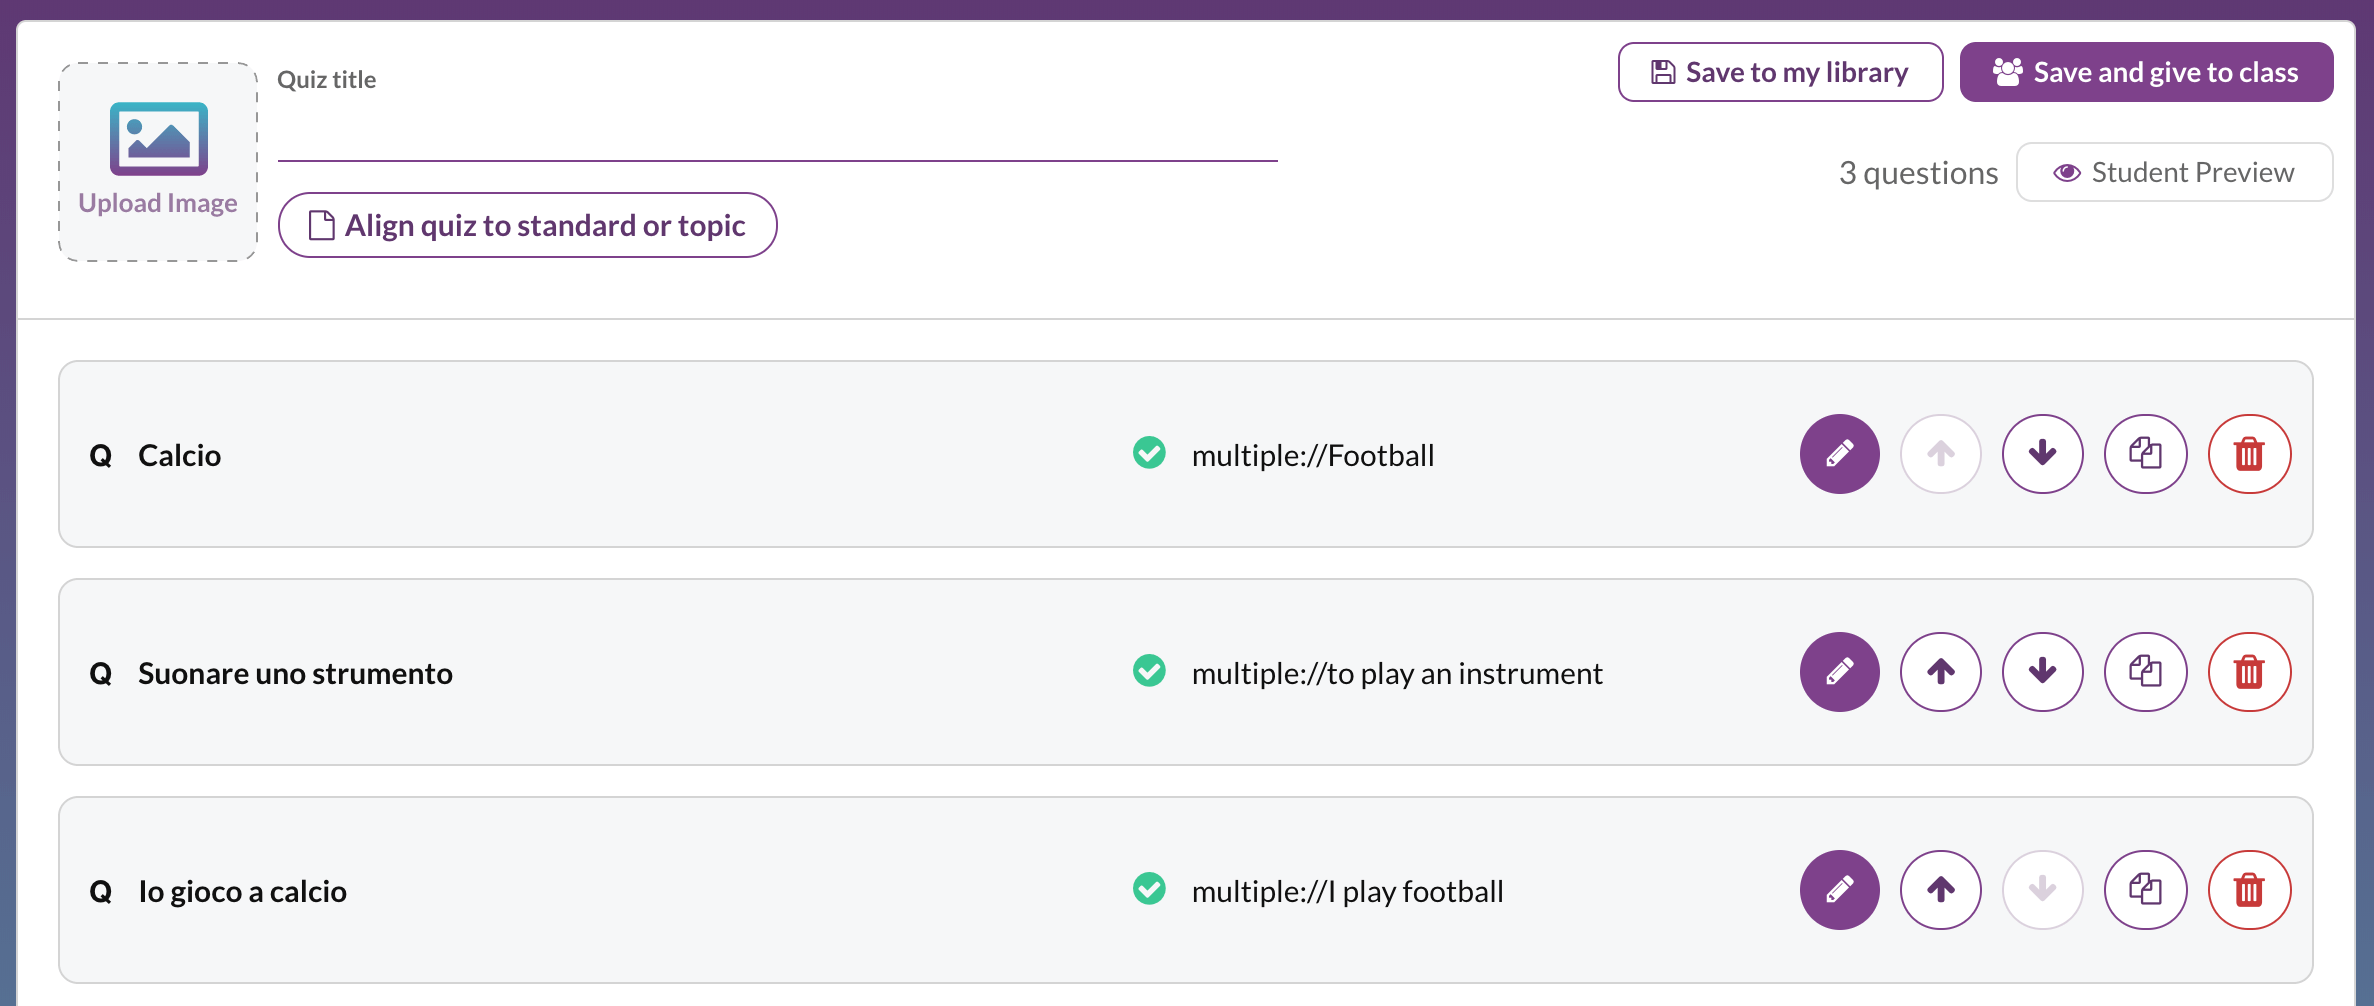Edit the Io gioco a calcio question

coord(1839,889)
